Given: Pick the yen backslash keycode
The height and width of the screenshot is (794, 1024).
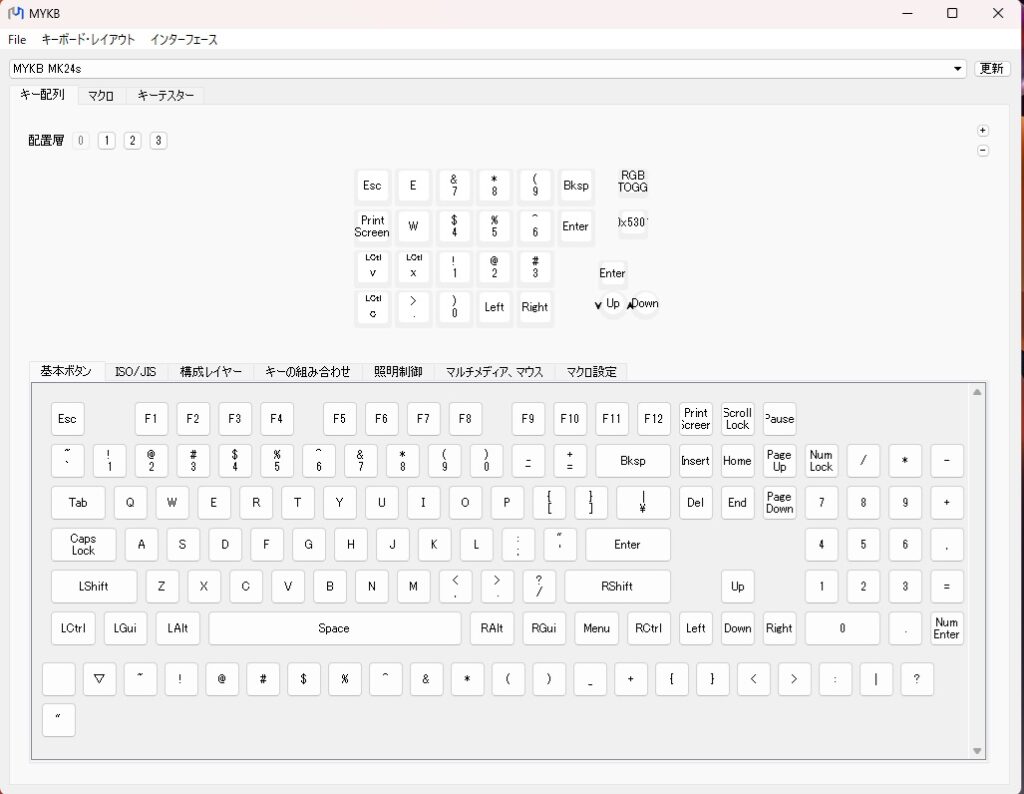Looking at the screenshot, I should (643, 503).
